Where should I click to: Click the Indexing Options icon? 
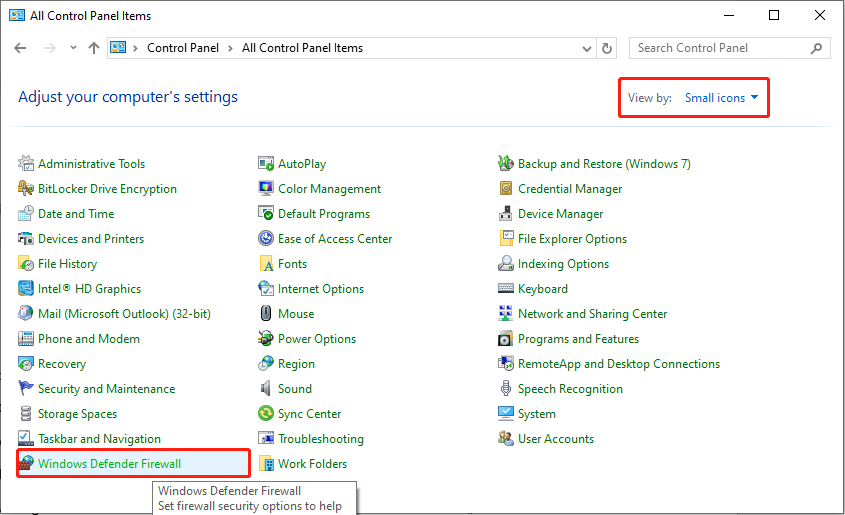coord(505,263)
